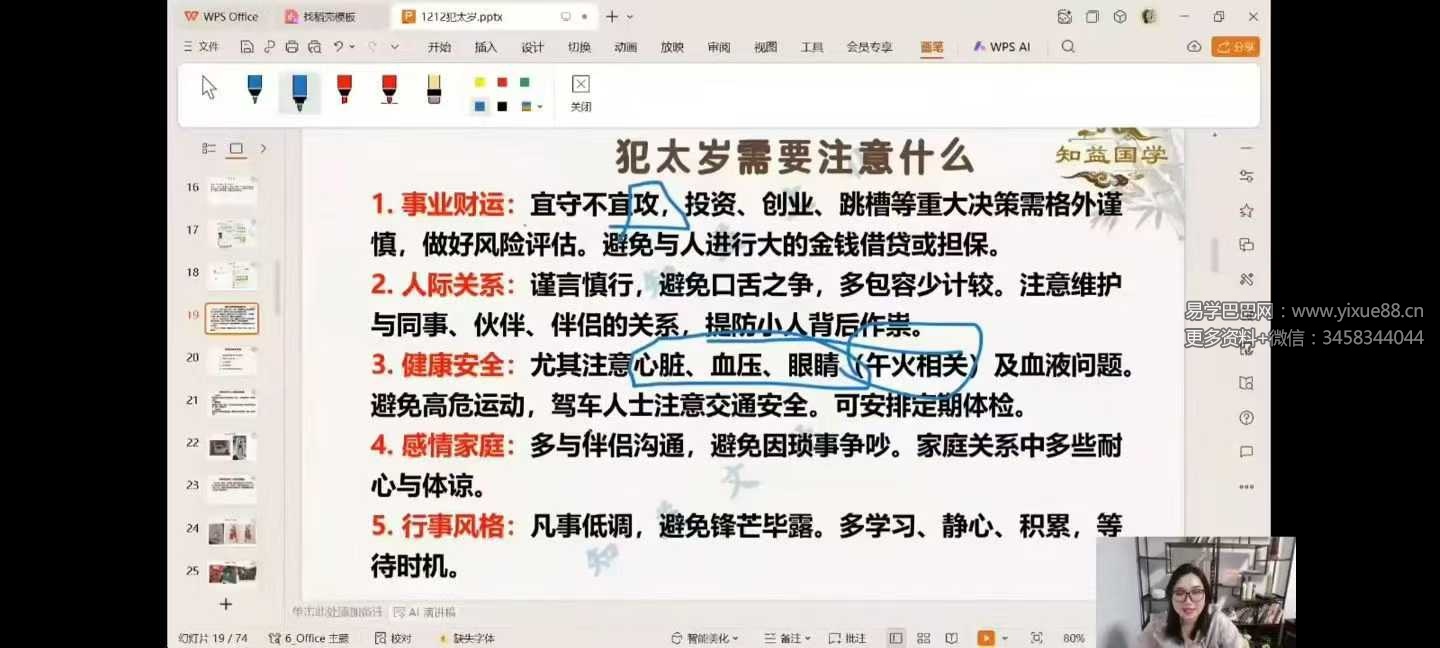Open the 放映 ribbon tab

[672, 46]
